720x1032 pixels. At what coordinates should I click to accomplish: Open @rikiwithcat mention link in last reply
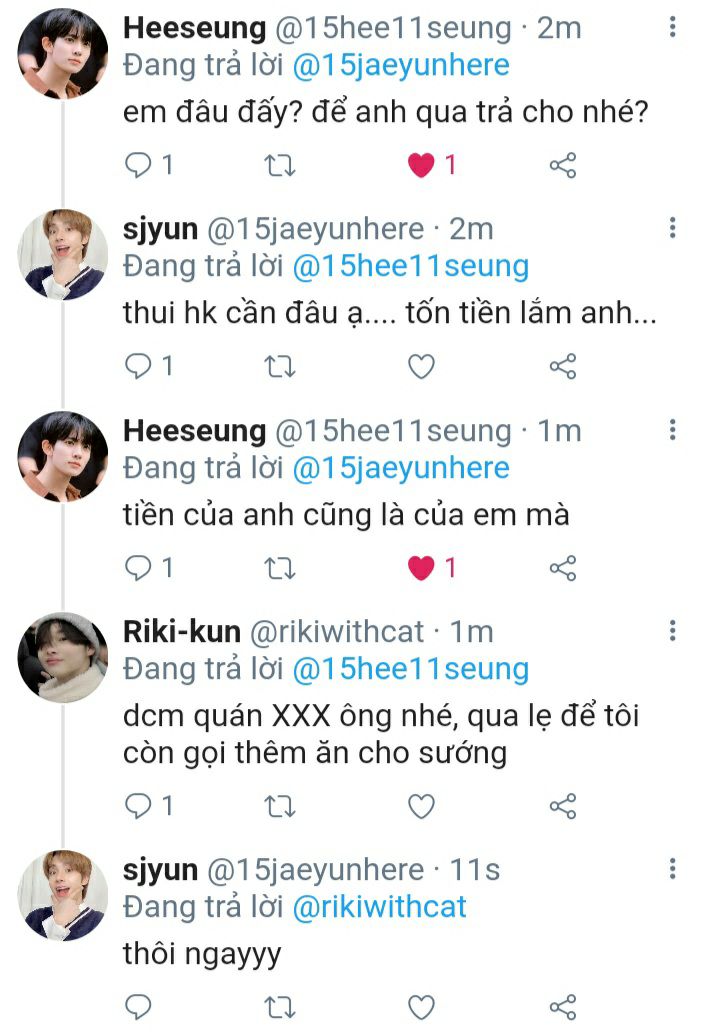pyautogui.click(x=379, y=907)
